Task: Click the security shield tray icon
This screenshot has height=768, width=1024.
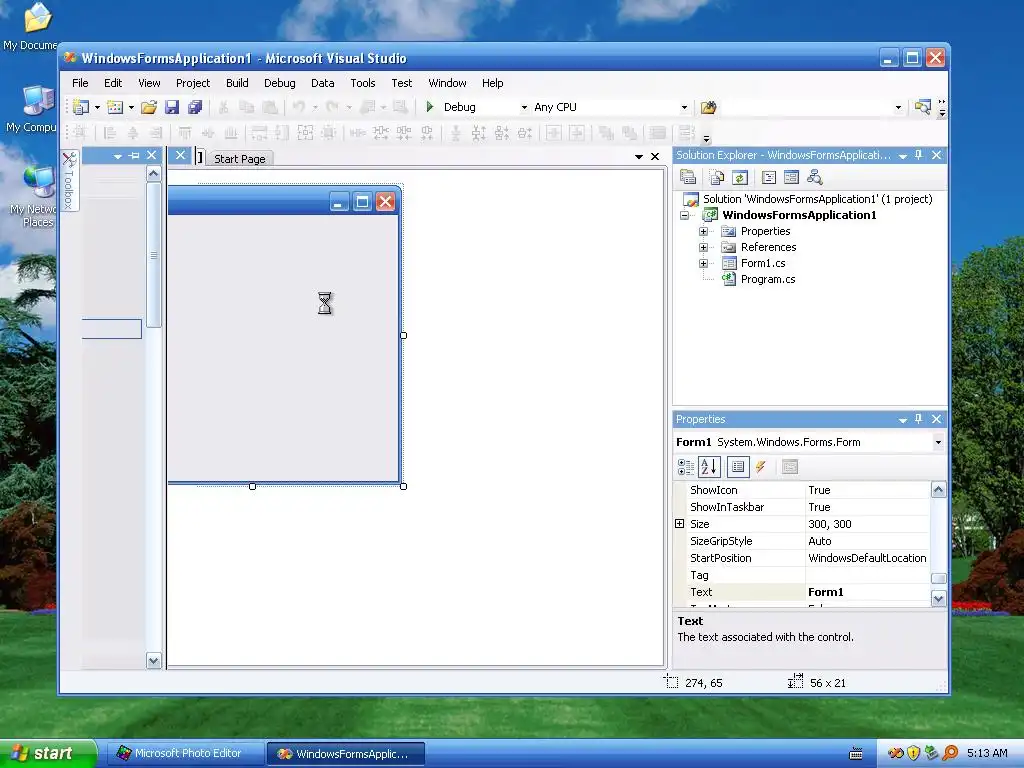Action: coord(913,753)
